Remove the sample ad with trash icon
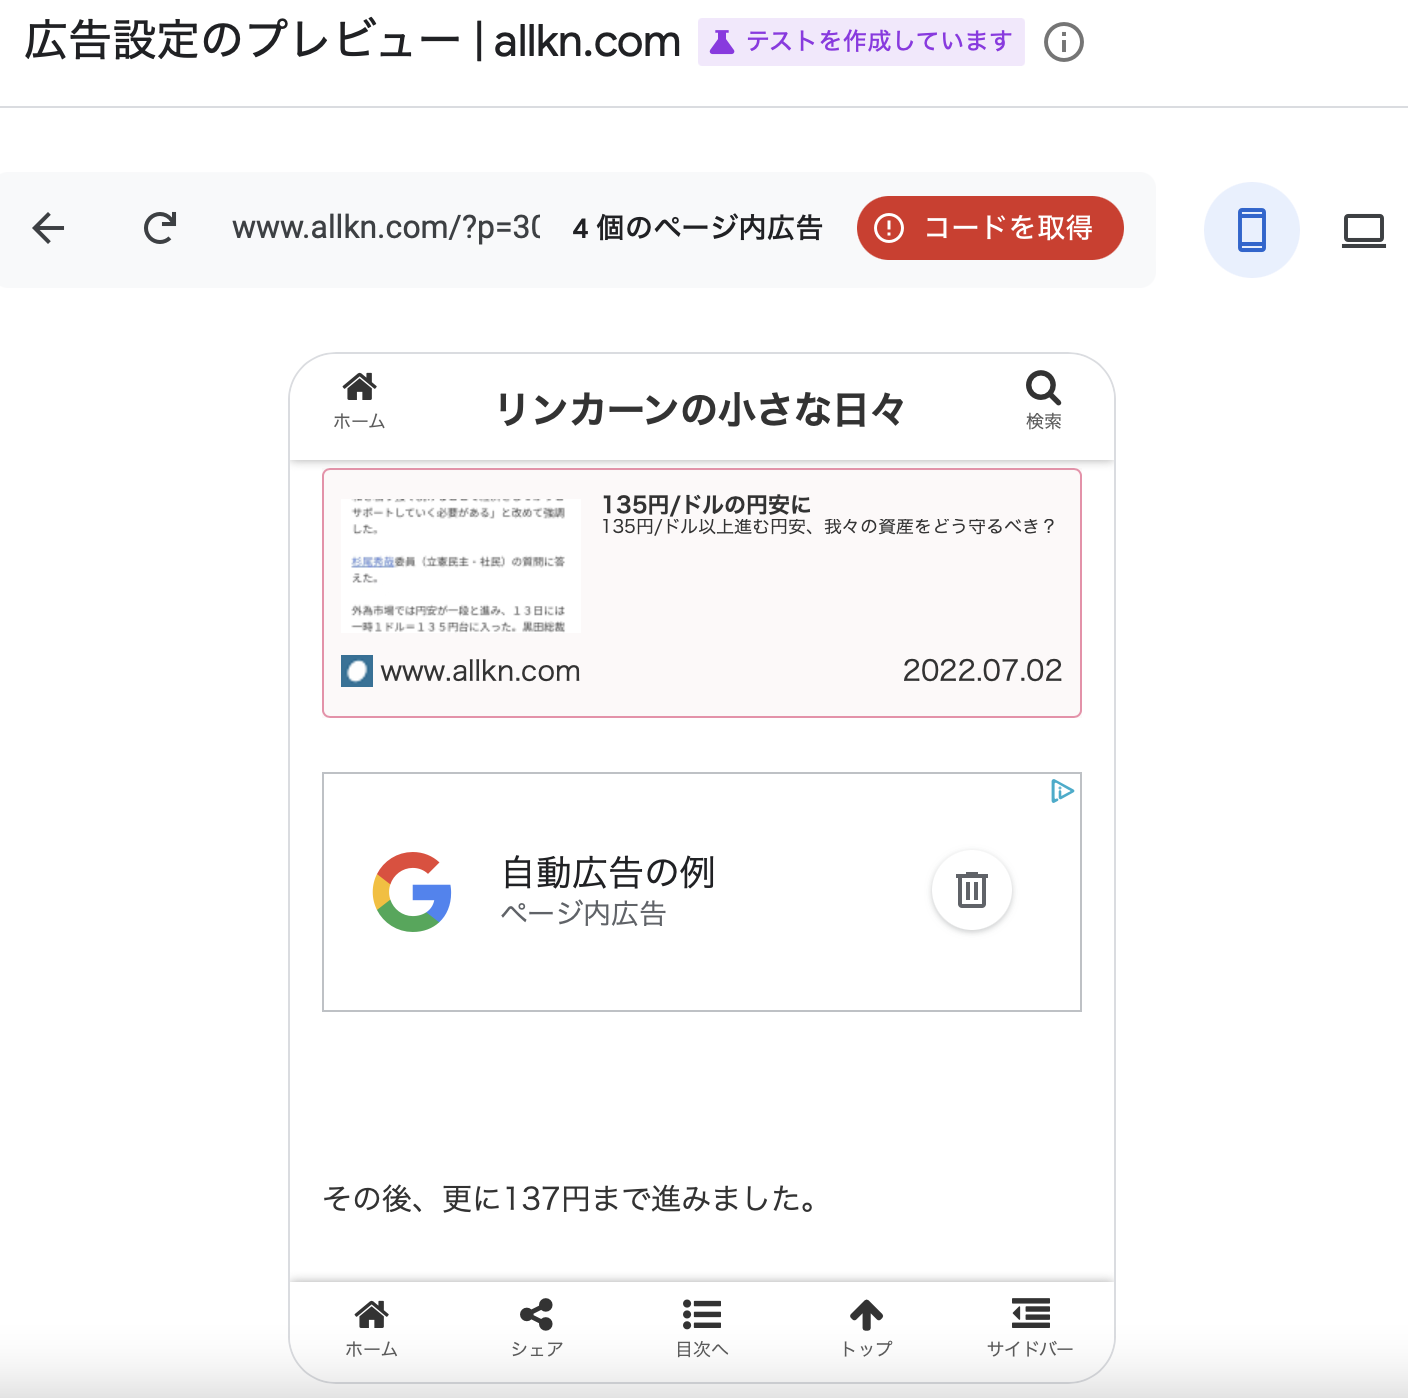 (x=972, y=890)
